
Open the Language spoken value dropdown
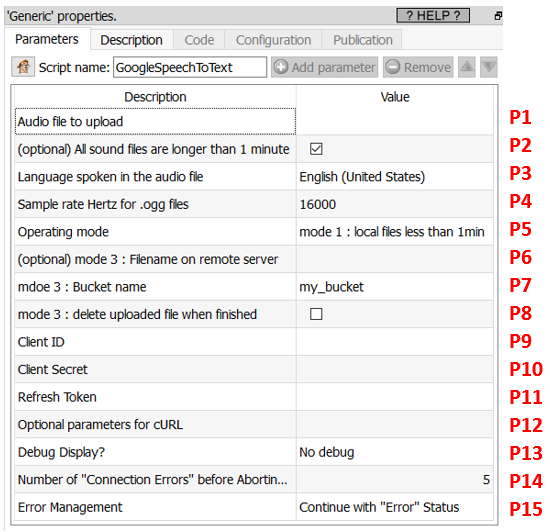(395, 177)
